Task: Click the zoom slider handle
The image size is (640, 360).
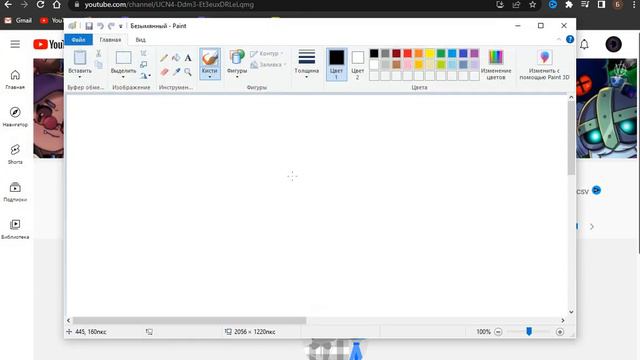Action: 529,331
